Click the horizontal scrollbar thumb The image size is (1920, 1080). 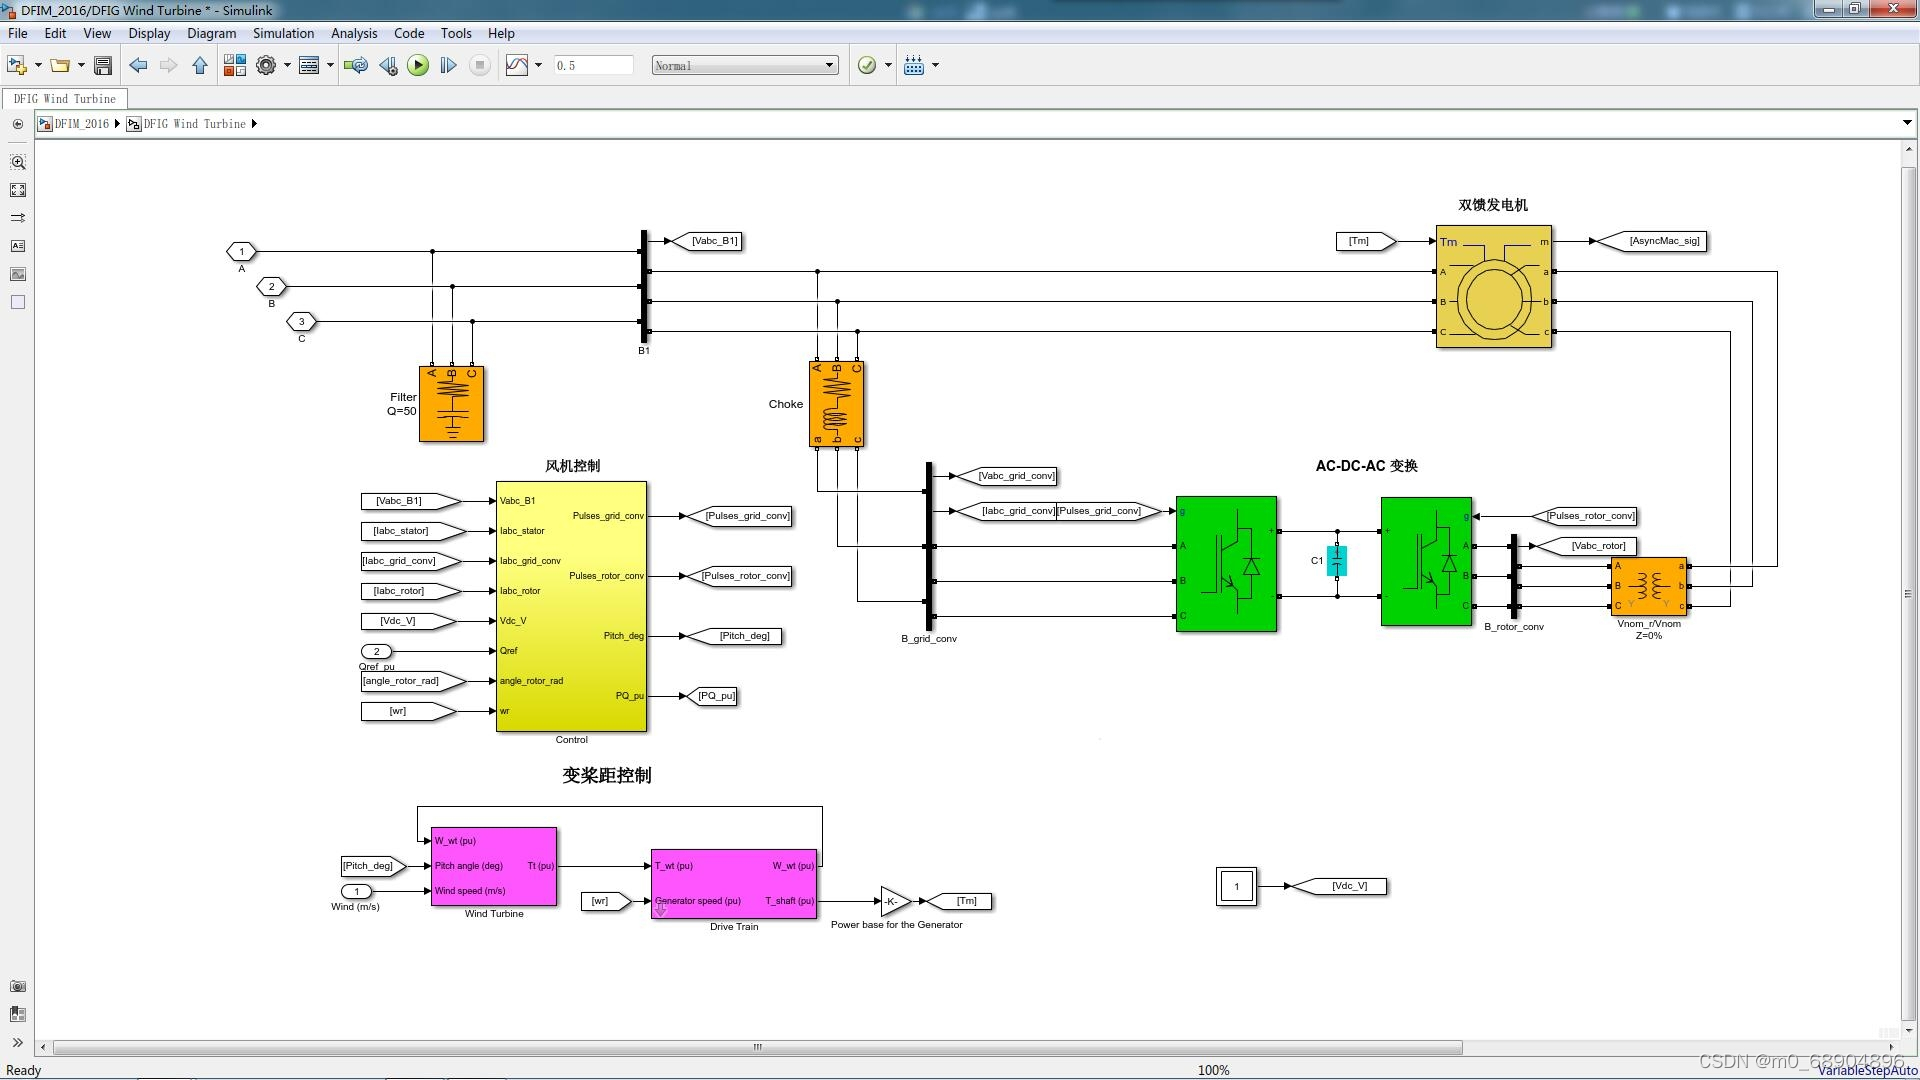click(757, 1047)
